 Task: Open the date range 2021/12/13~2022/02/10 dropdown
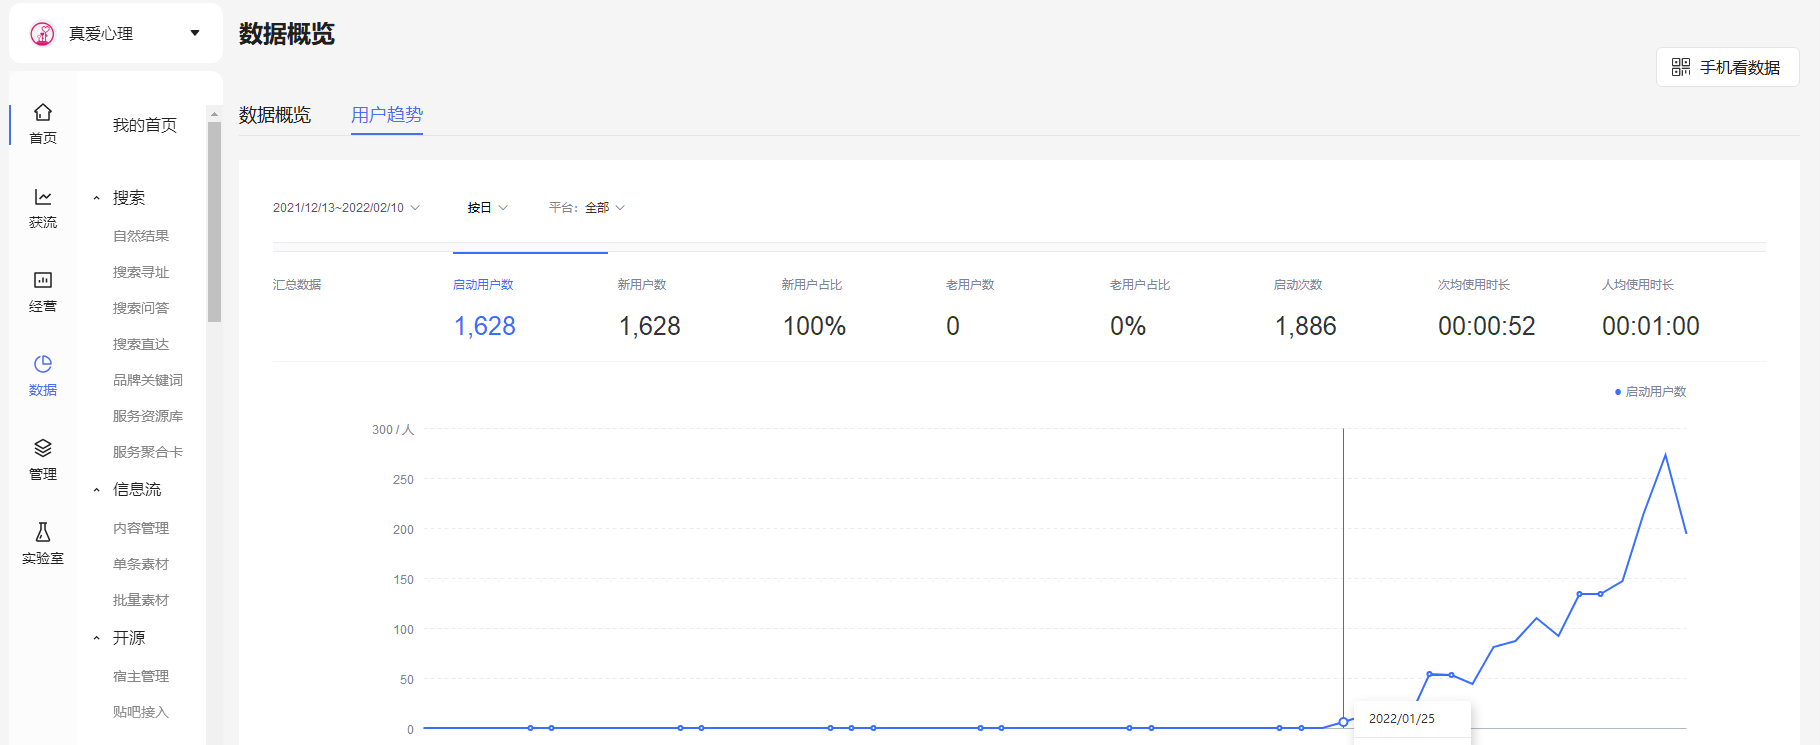346,208
